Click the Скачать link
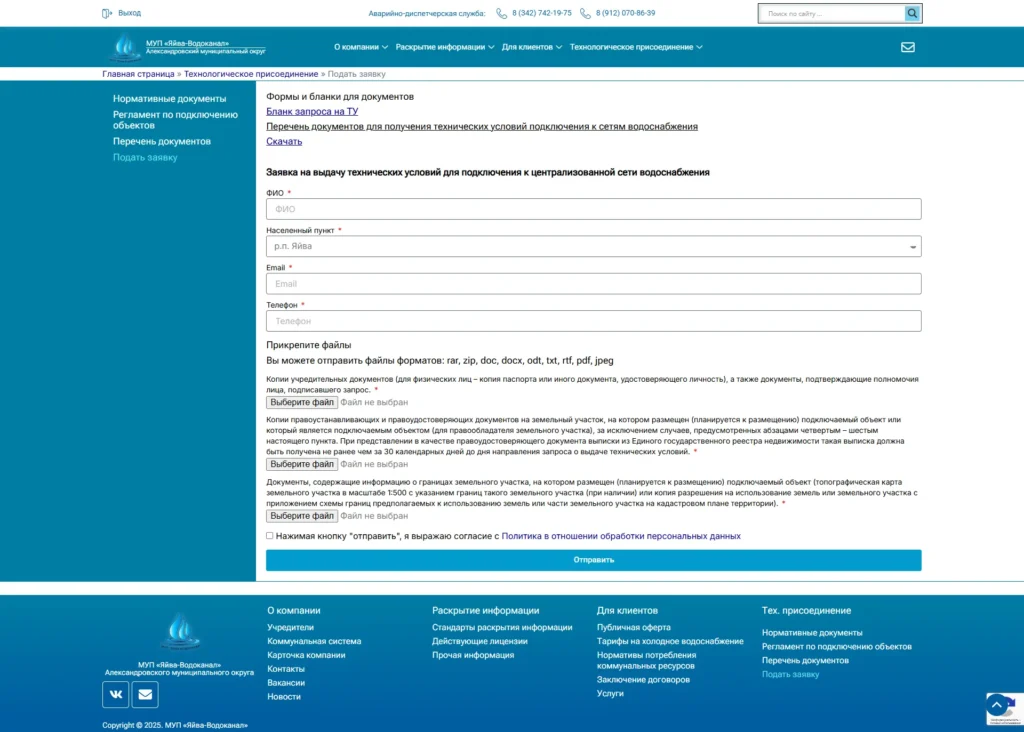 coord(283,141)
